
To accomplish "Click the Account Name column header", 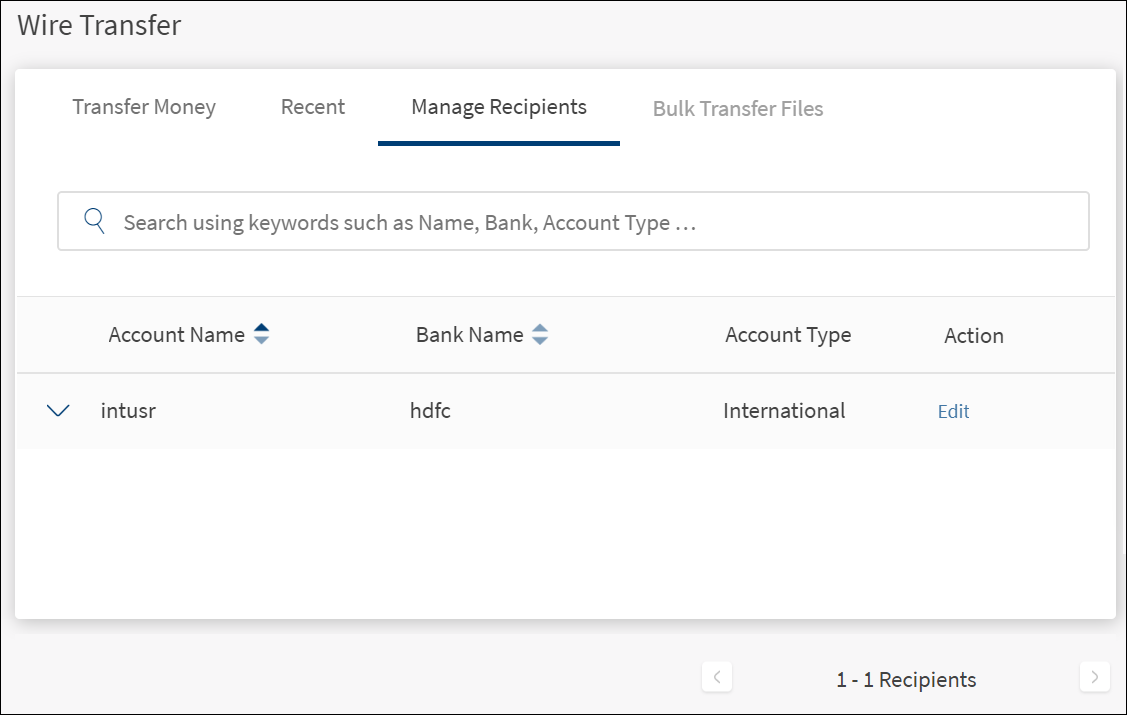I will [x=177, y=335].
